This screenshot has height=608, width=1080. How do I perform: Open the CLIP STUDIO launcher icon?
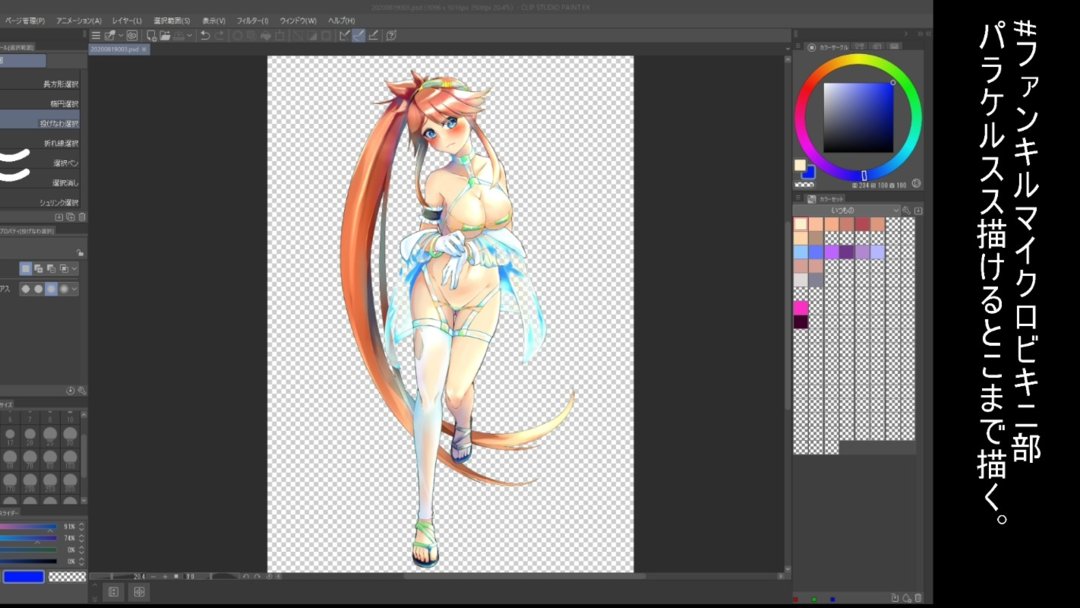pyautogui.click(x=132, y=35)
